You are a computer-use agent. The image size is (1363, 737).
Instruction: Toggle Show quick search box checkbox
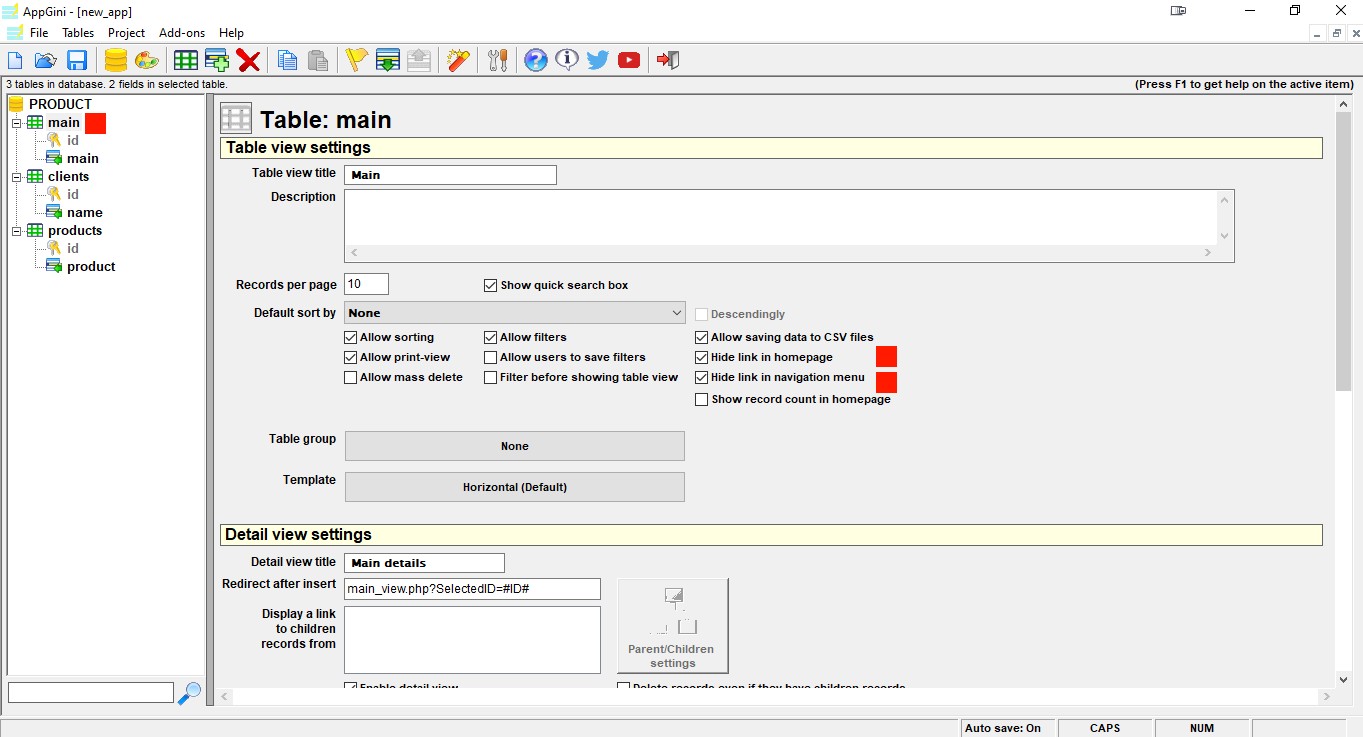click(x=490, y=285)
